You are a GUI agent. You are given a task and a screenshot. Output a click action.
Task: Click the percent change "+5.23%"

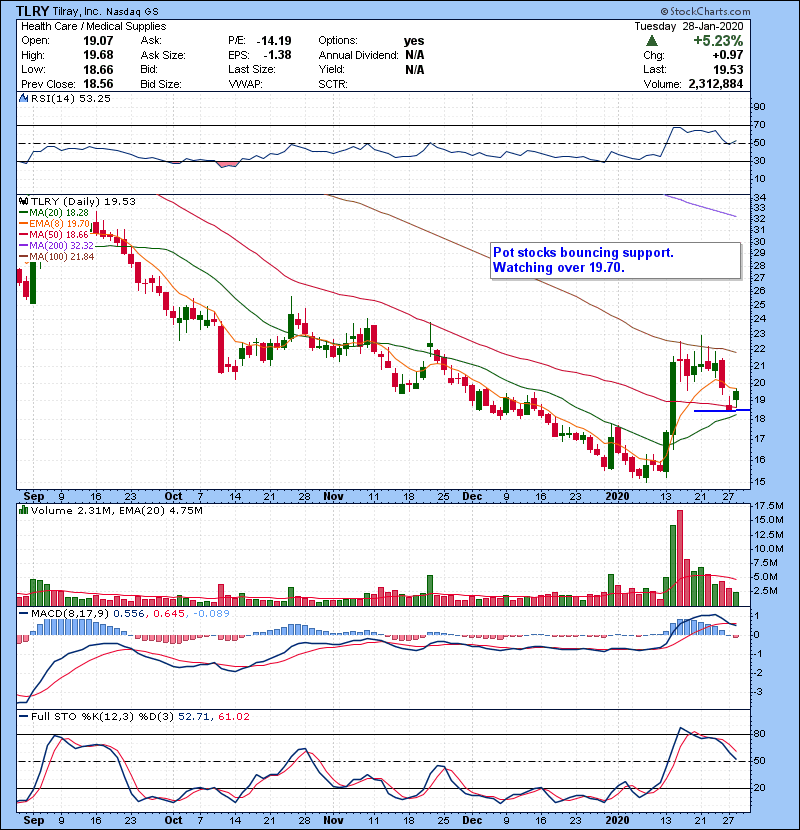point(718,41)
